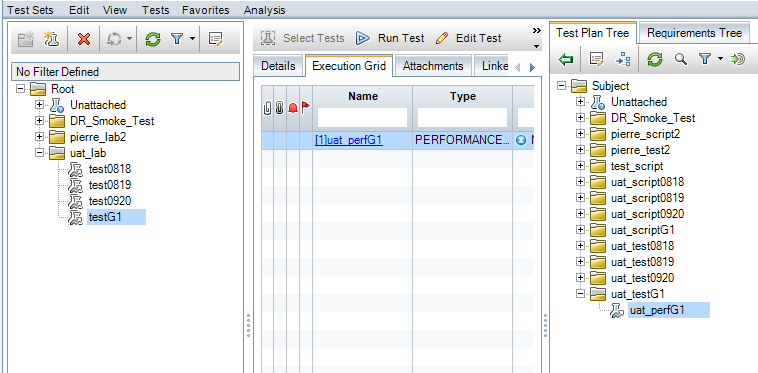Click the left tab scroll arrow

[518, 68]
